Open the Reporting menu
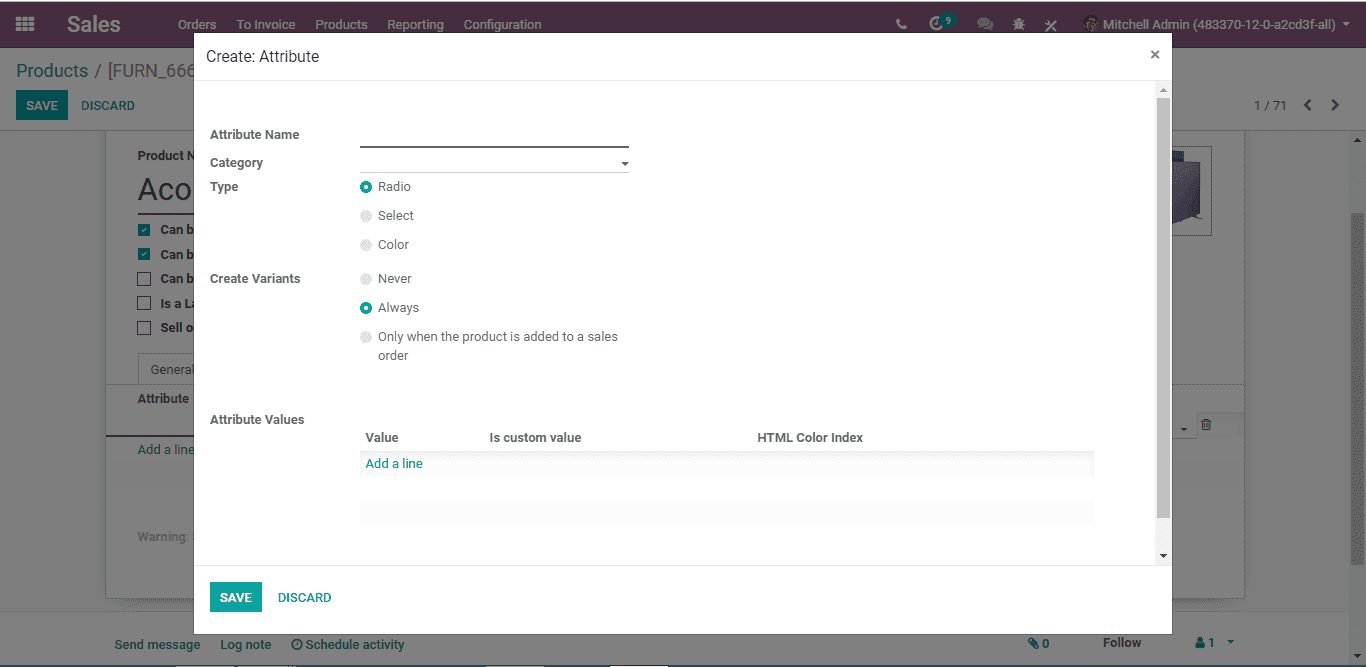This screenshot has width=1366, height=667. [415, 24]
